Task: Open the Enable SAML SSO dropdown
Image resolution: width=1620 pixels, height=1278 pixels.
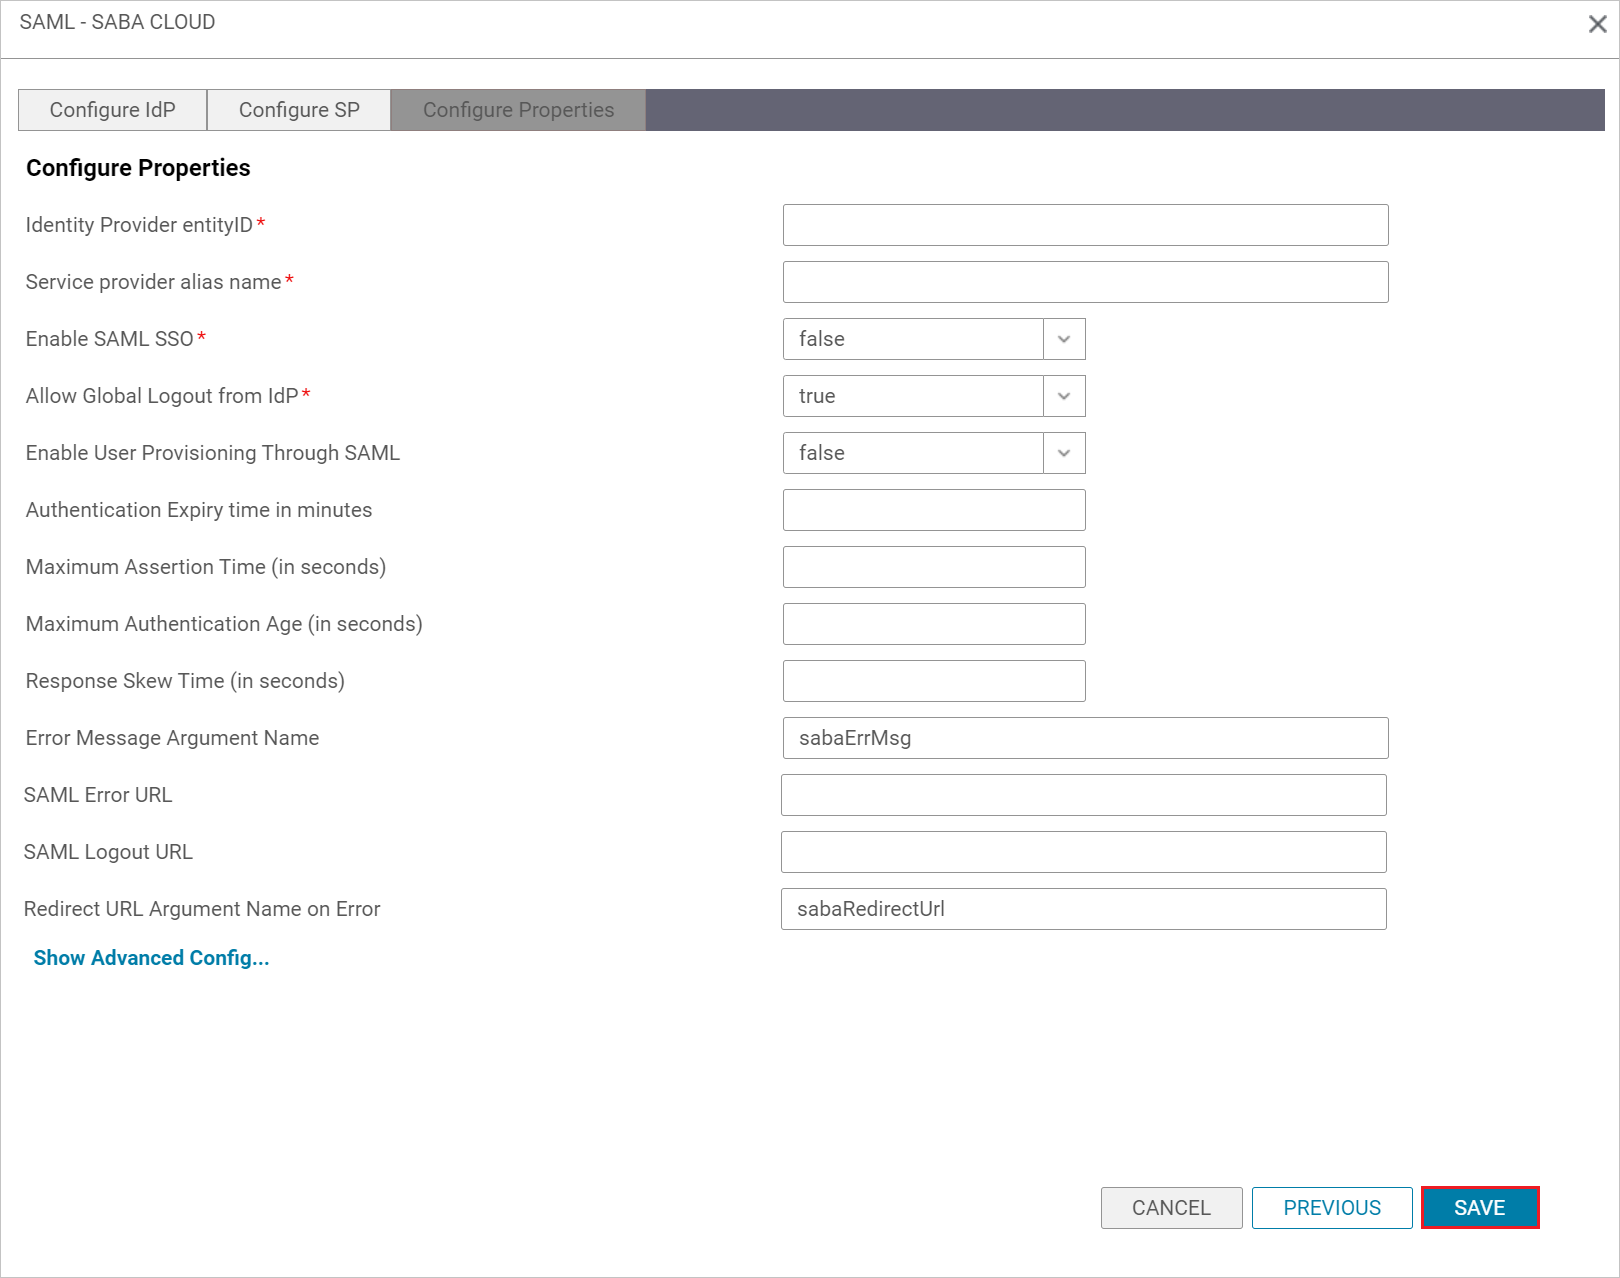Action: (1062, 339)
